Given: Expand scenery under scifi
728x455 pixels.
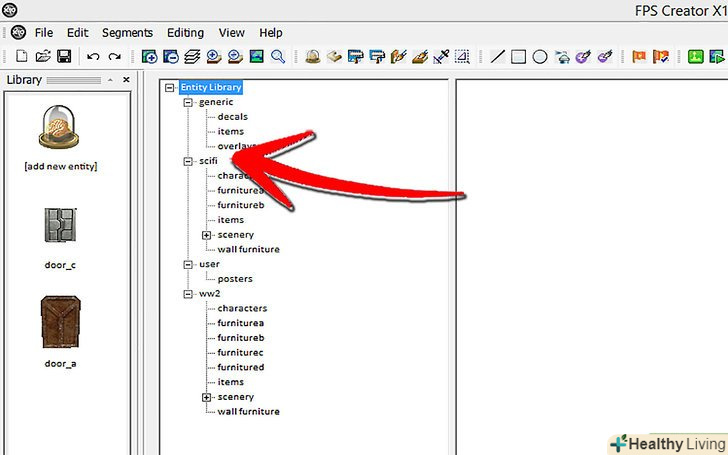Looking at the screenshot, I should point(207,235).
